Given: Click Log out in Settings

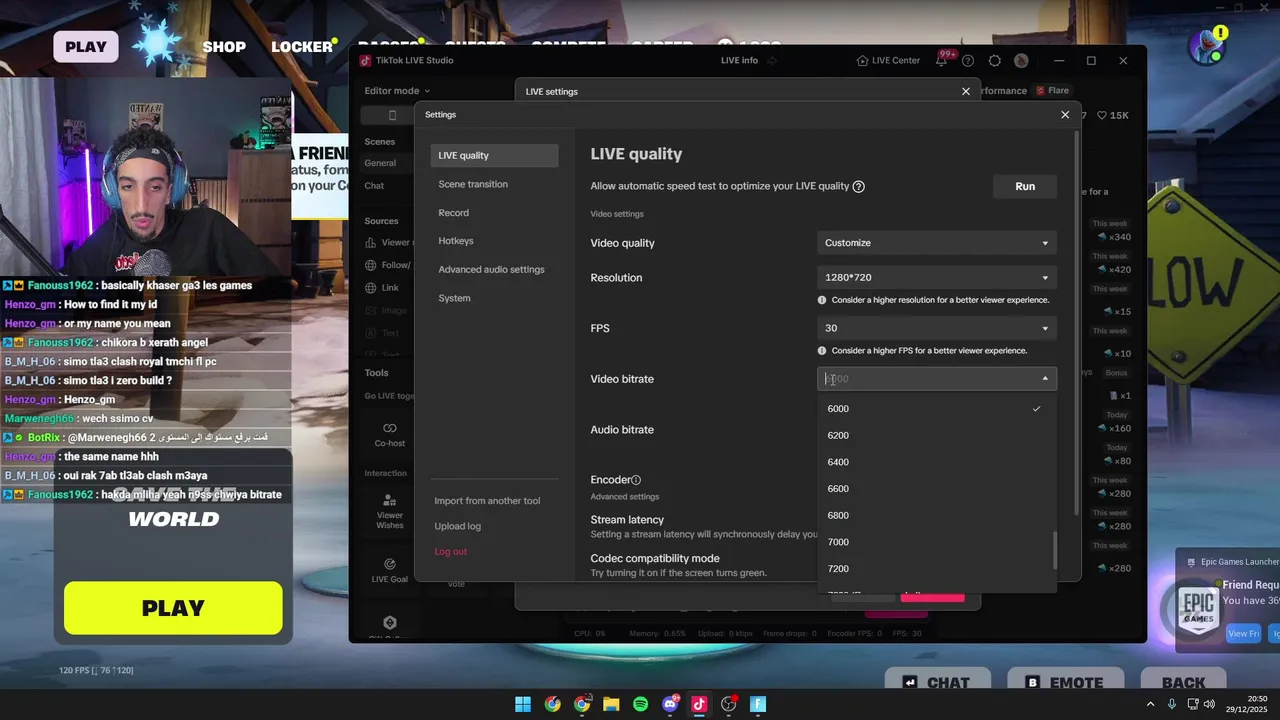Looking at the screenshot, I should point(450,552).
